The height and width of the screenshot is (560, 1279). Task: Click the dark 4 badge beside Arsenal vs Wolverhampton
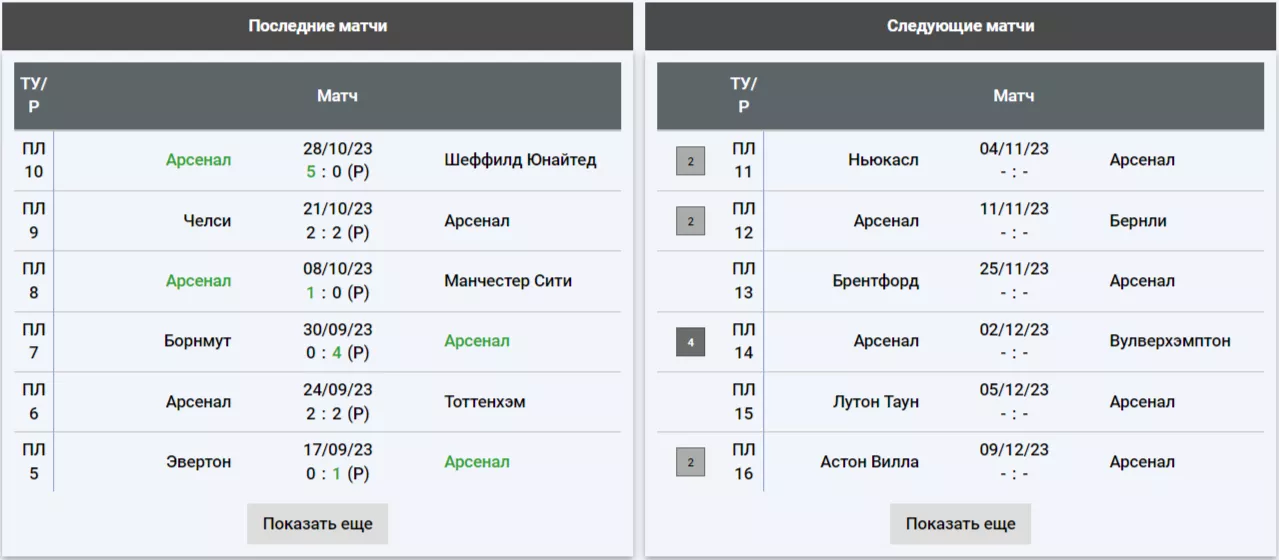tap(690, 342)
